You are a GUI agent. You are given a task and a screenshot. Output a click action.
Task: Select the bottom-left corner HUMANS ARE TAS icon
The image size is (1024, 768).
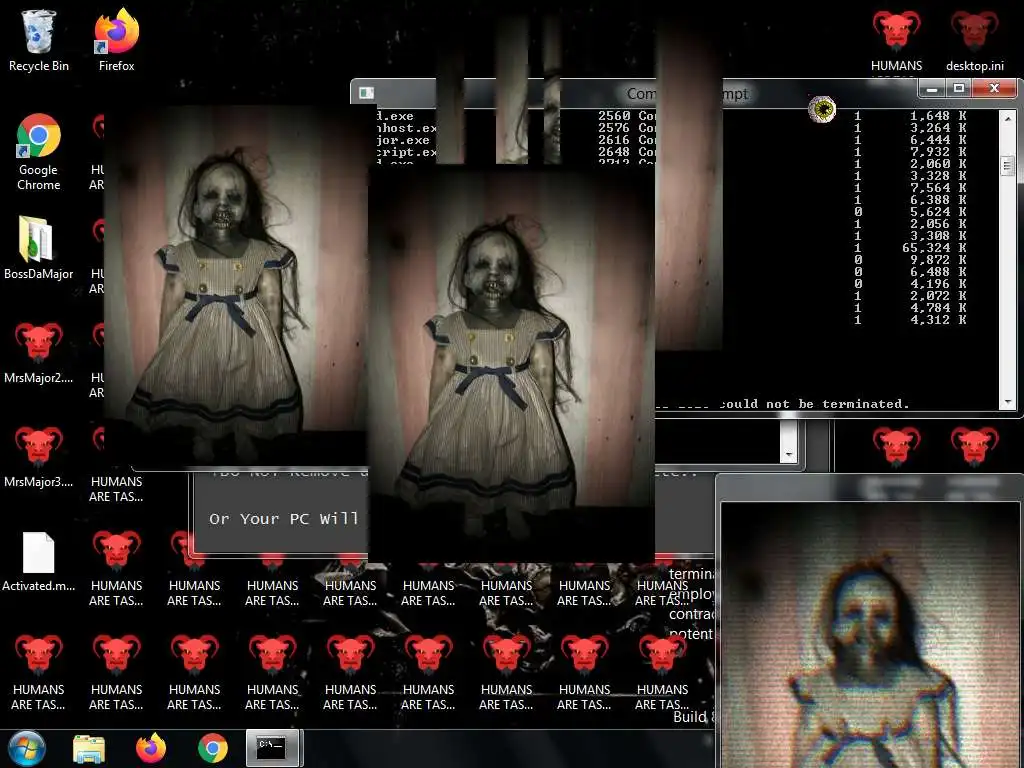[39, 673]
